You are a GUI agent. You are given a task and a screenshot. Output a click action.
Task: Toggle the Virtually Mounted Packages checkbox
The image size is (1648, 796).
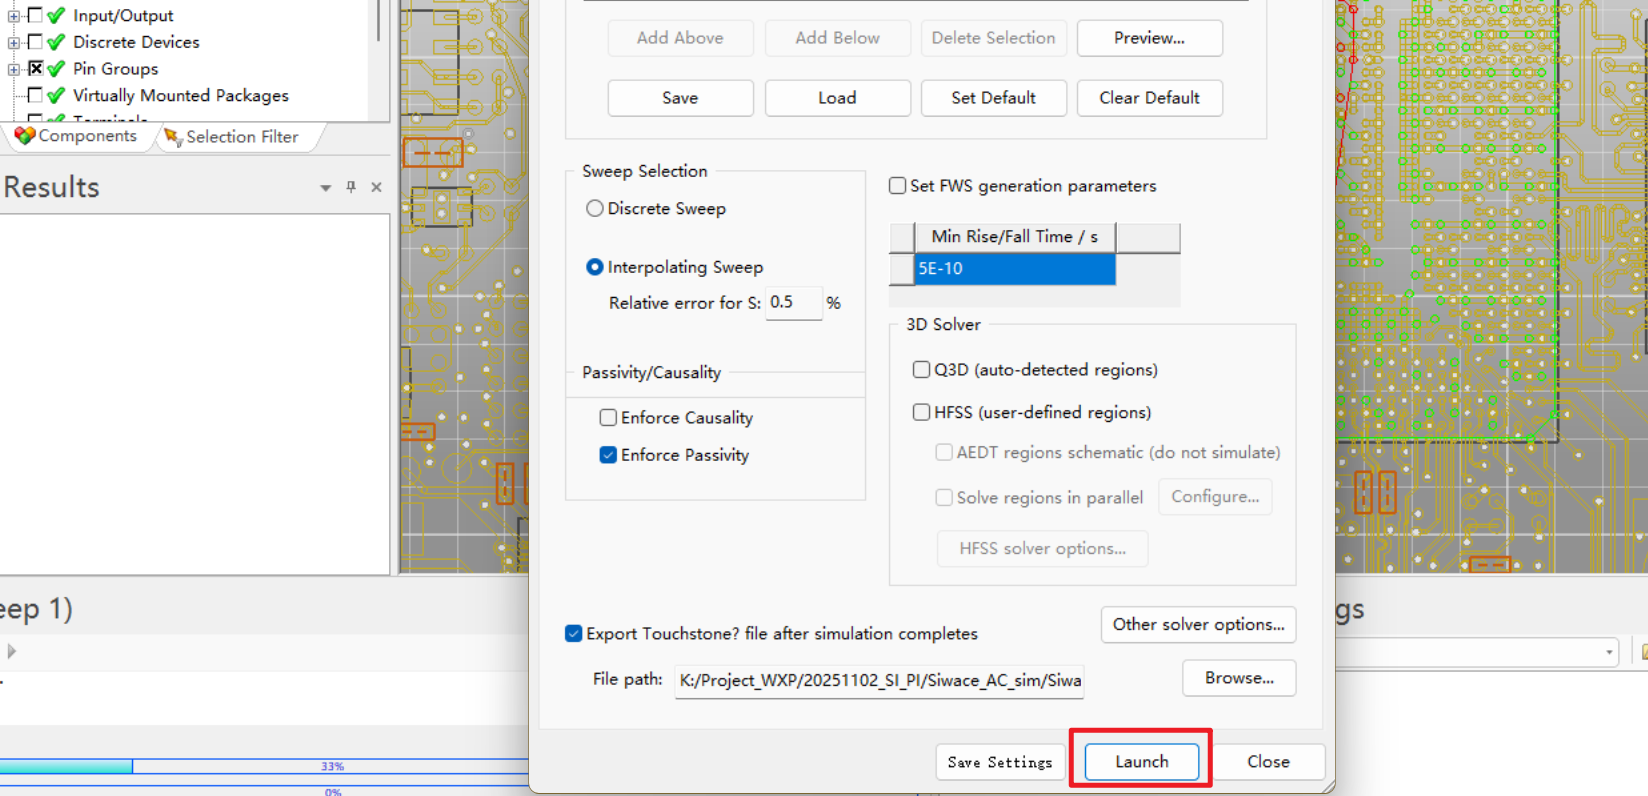[35, 95]
